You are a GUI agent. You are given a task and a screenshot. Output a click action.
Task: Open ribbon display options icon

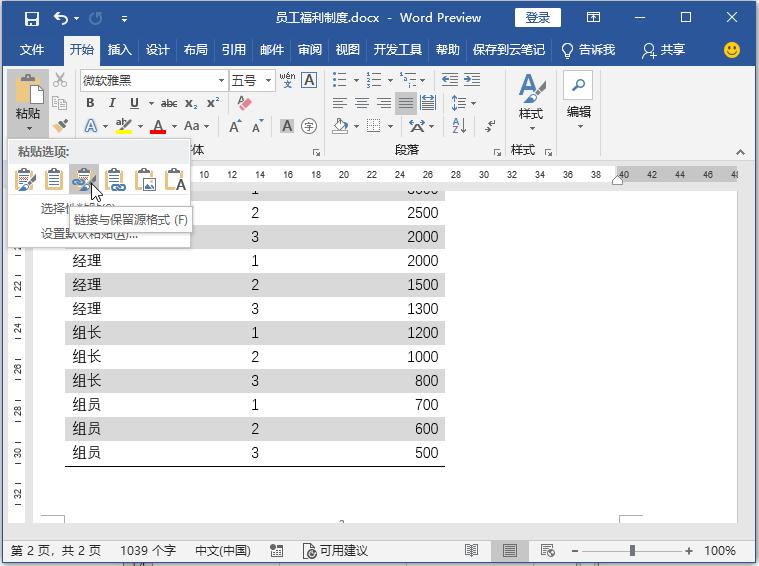coord(593,18)
